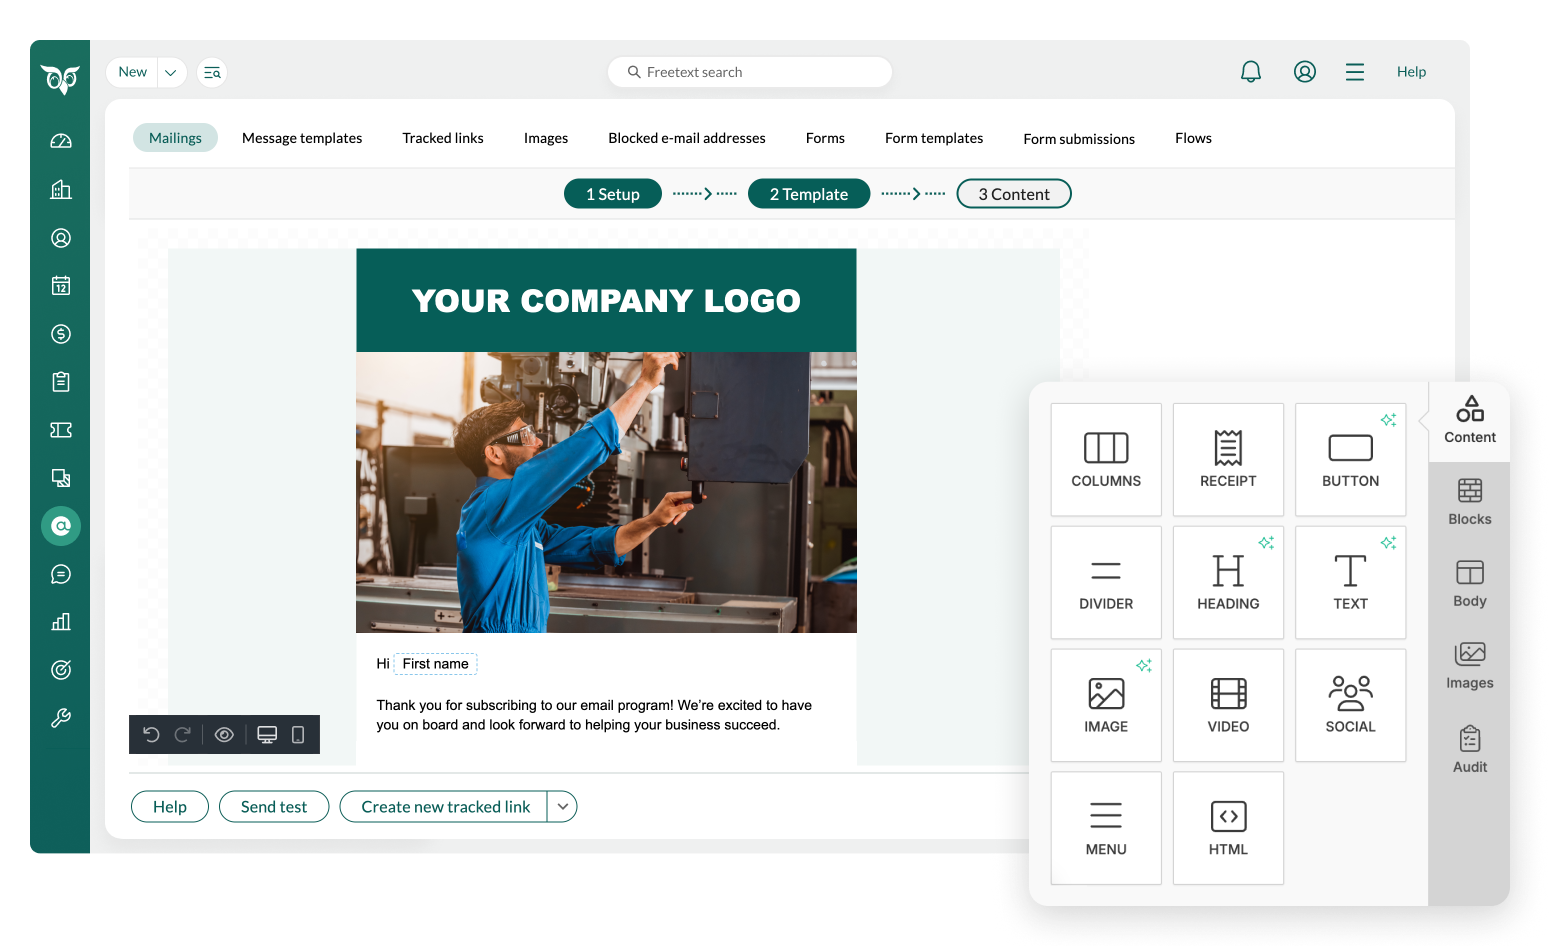Select the Receipt content element
This screenshot has height=946, width=1550.
click(1227, 460)
